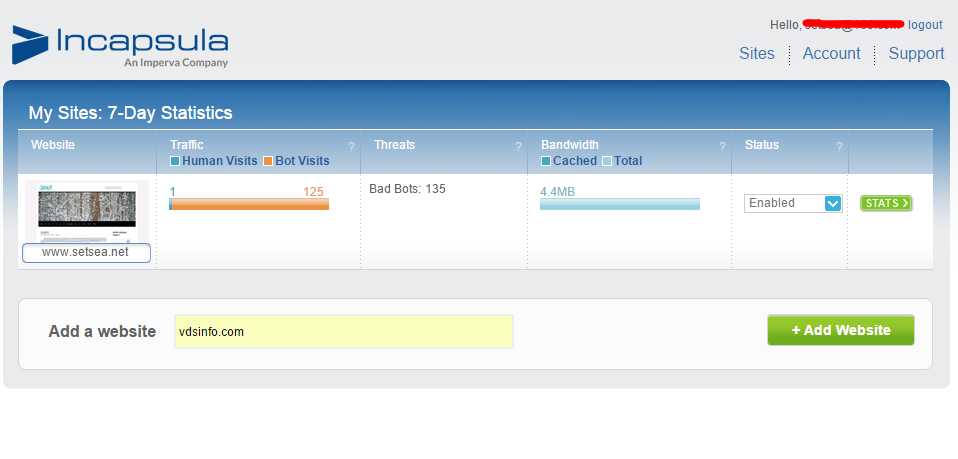Click the Human Visits legend label
This screenshot has width=958, height=459.
[219, 161]
